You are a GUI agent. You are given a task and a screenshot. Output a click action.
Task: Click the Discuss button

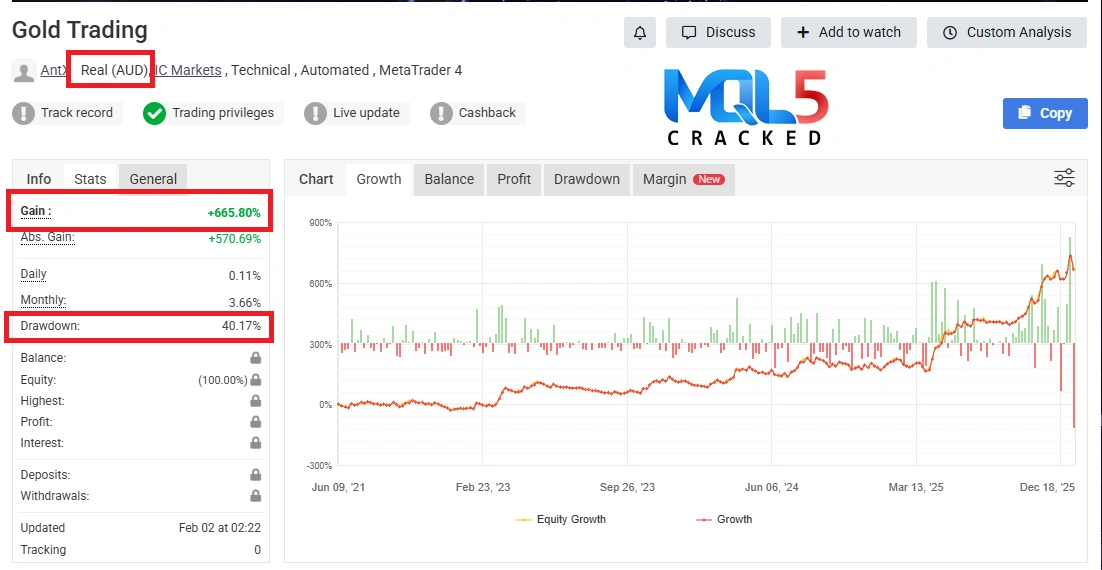[x=718, y=32]
